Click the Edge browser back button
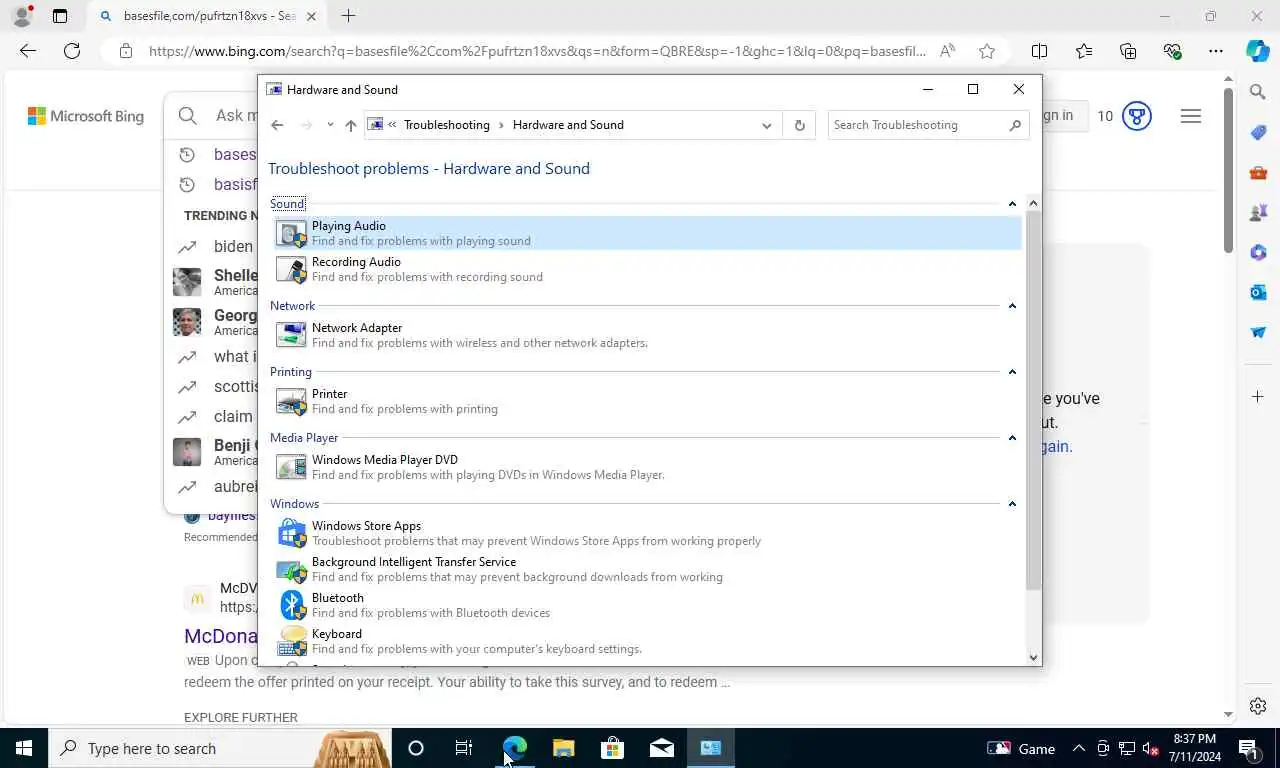The image size is (1280, 768). pos(27,51)
